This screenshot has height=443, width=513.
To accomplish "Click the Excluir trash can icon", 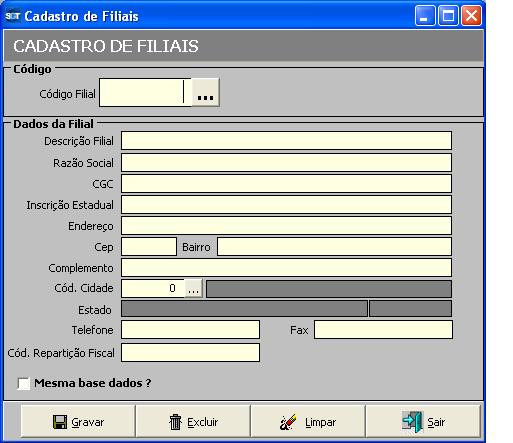I will (x=175, y=422).
